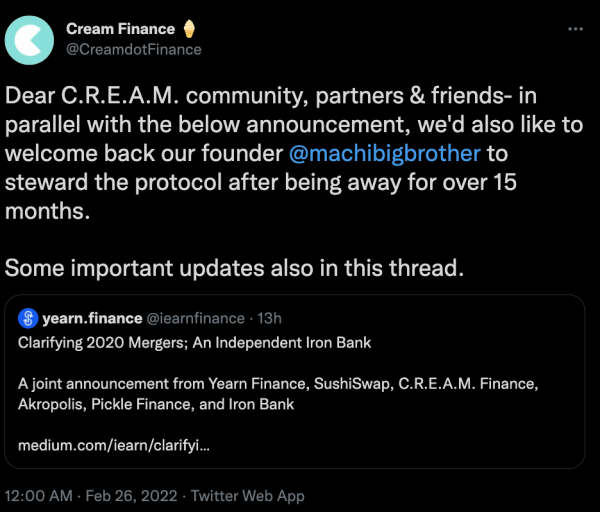Click the 'Some important updates' sentence
600x512 pixels.
[x=234, y=268]
